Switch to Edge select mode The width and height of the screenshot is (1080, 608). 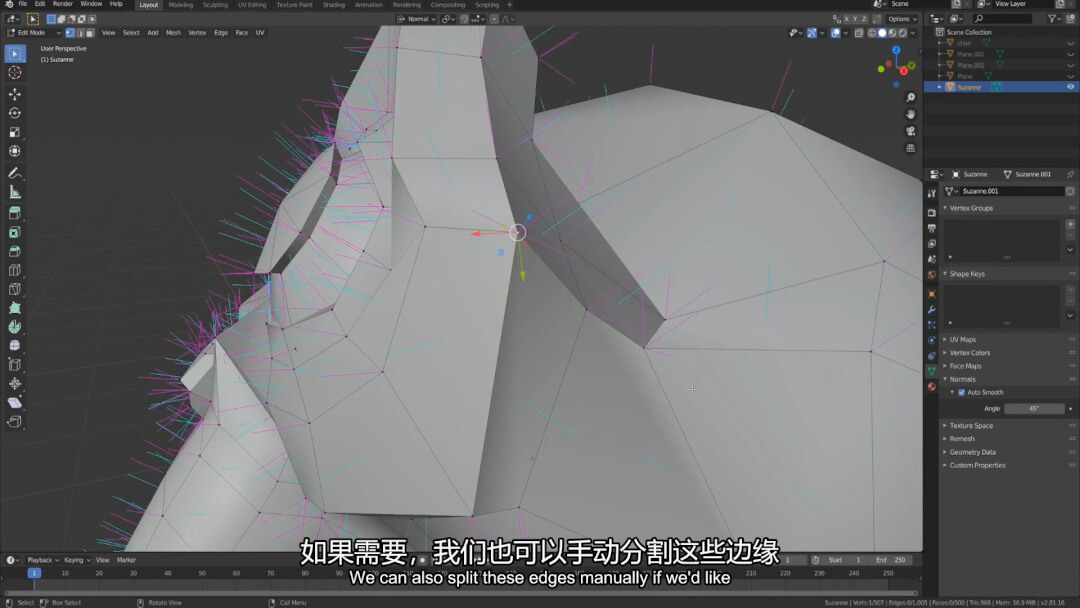(x=80, y=32)
